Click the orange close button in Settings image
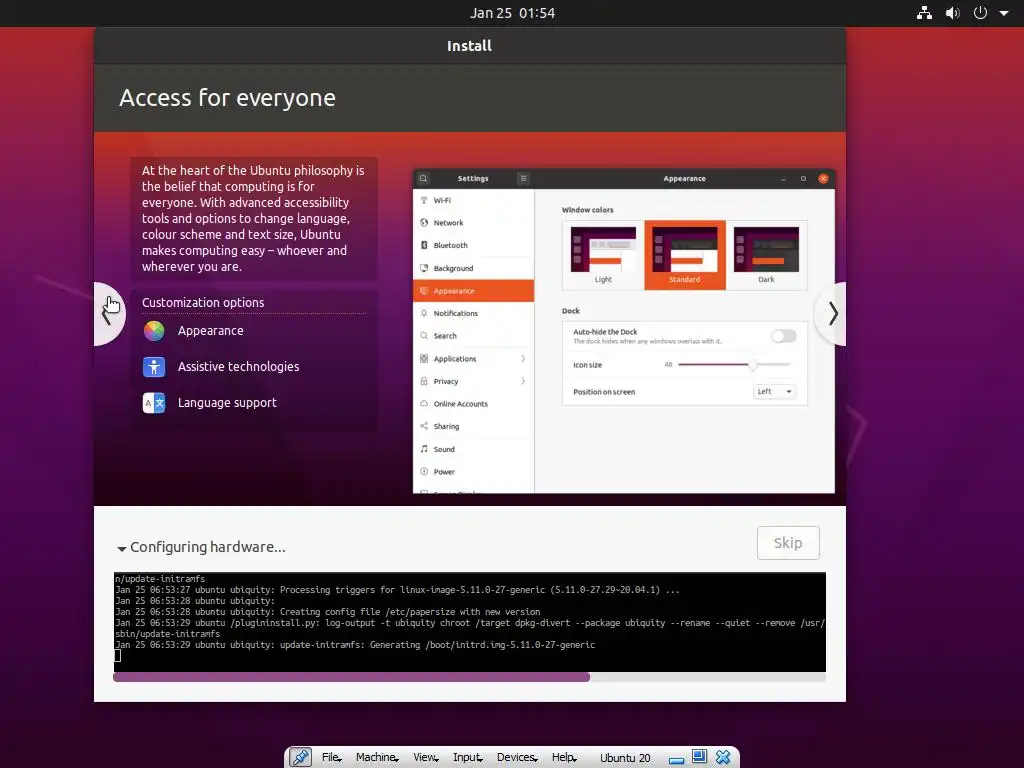The height and width of the screenshot is (768, 1024). [x=824, y=178]
